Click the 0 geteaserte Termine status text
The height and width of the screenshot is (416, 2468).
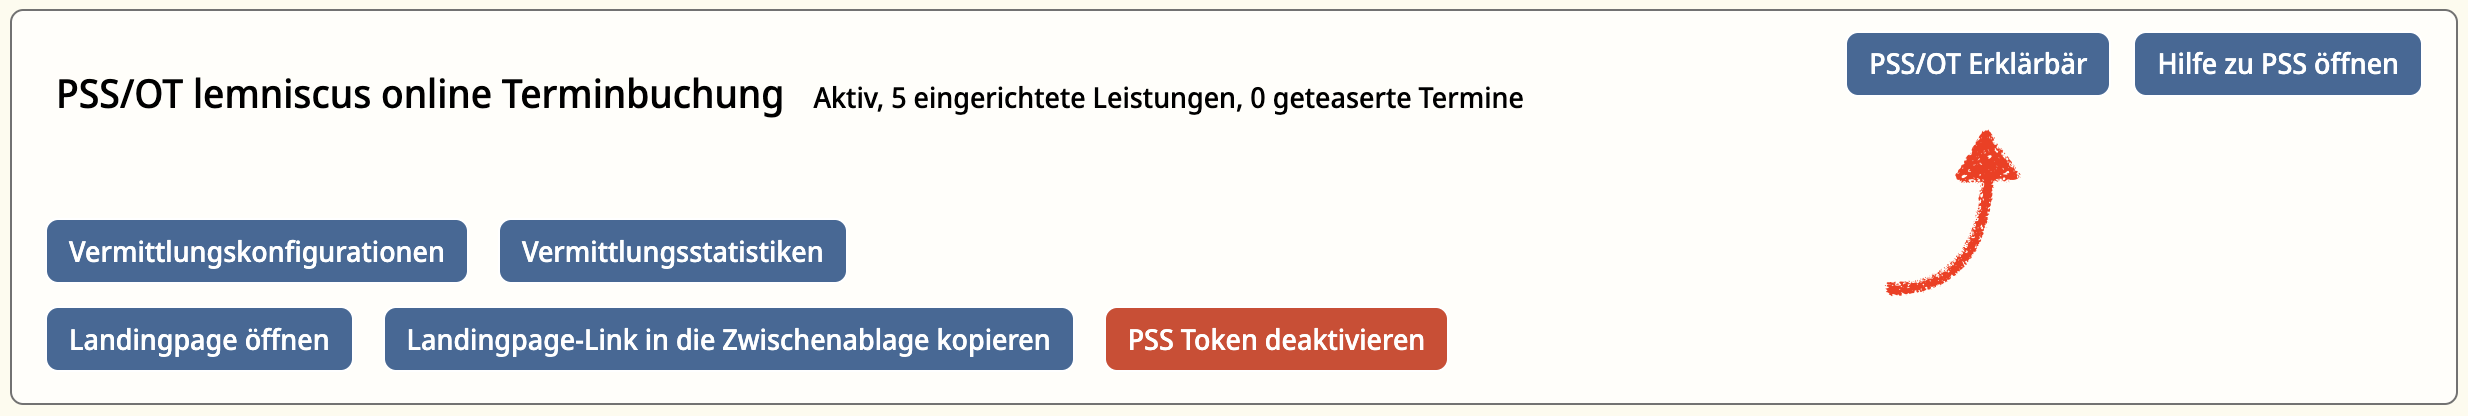(1387, 99)
